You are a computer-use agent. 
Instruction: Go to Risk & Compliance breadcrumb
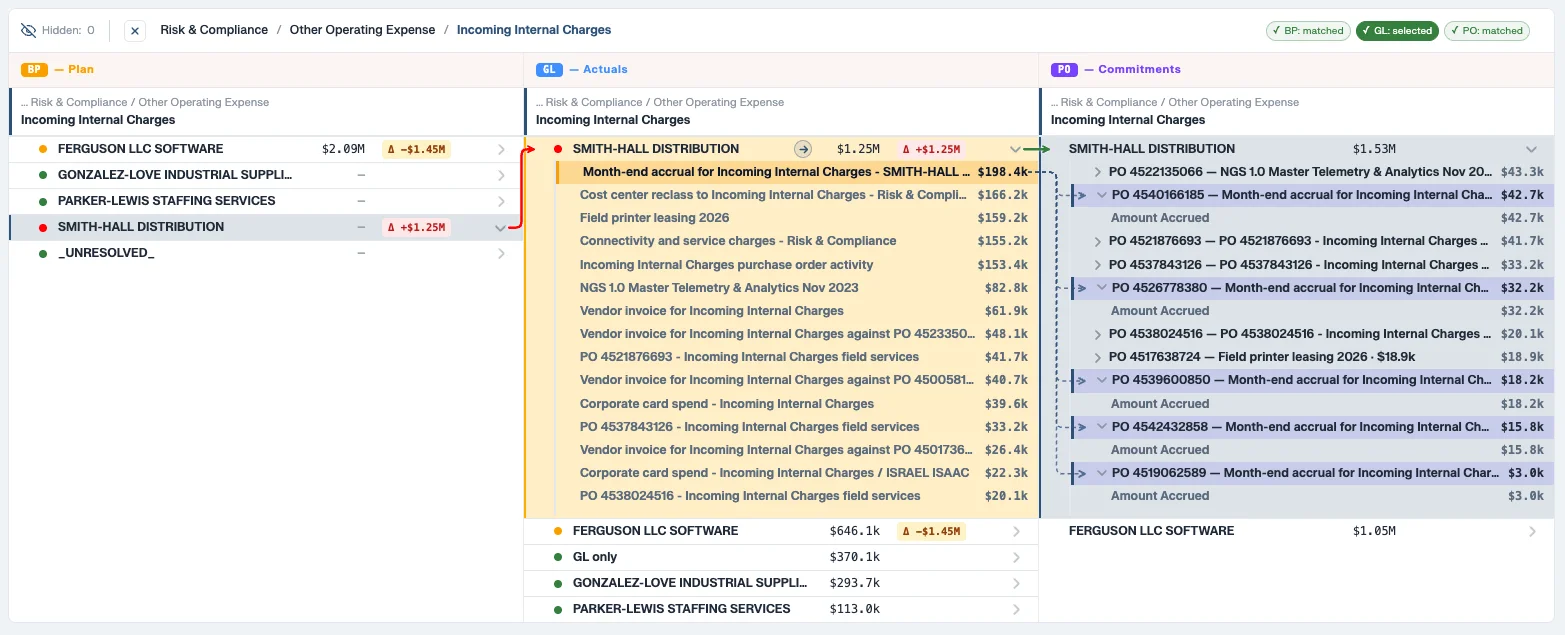[x=214, y=30]
